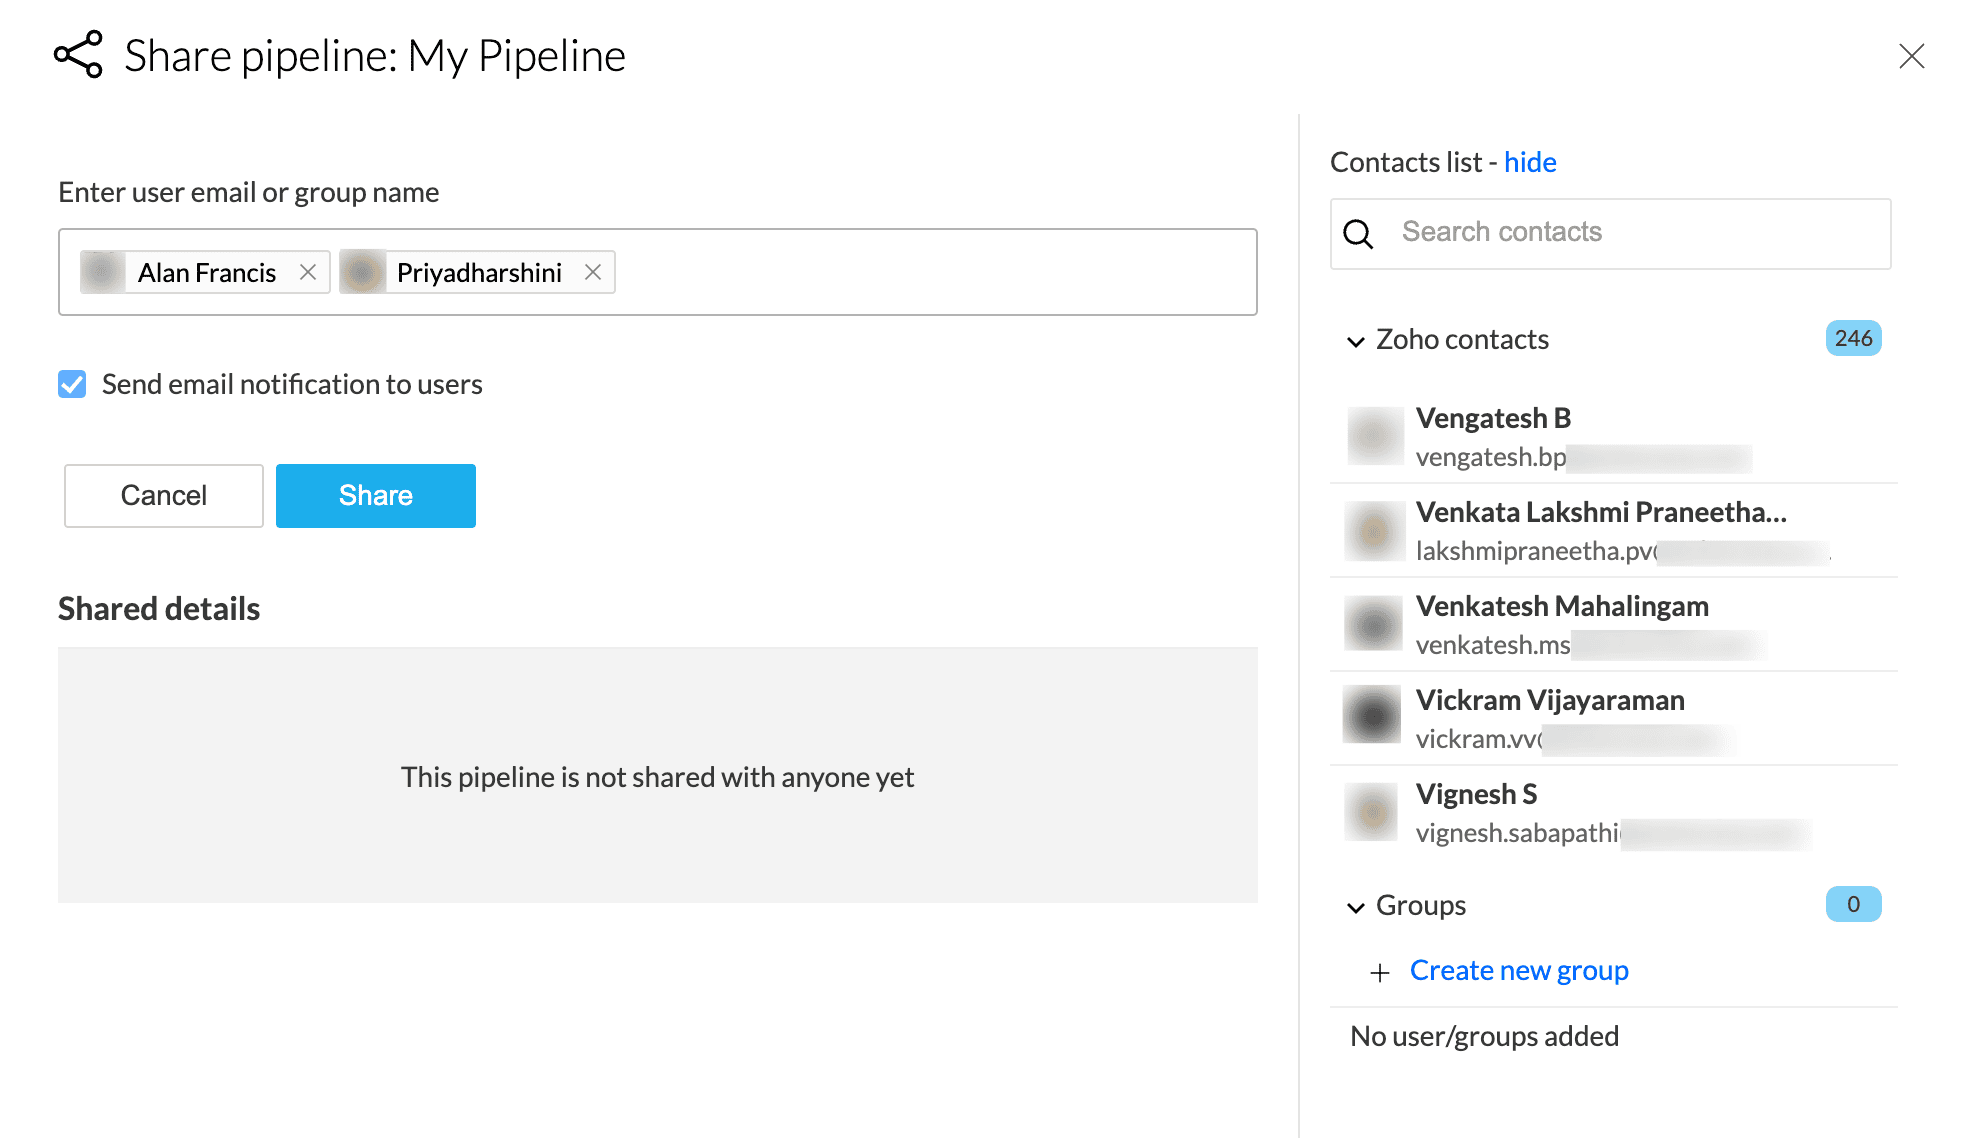Click the Cancel button
The height and width of the screenshot is (1138, 1978).
click(x=164, y=496)
